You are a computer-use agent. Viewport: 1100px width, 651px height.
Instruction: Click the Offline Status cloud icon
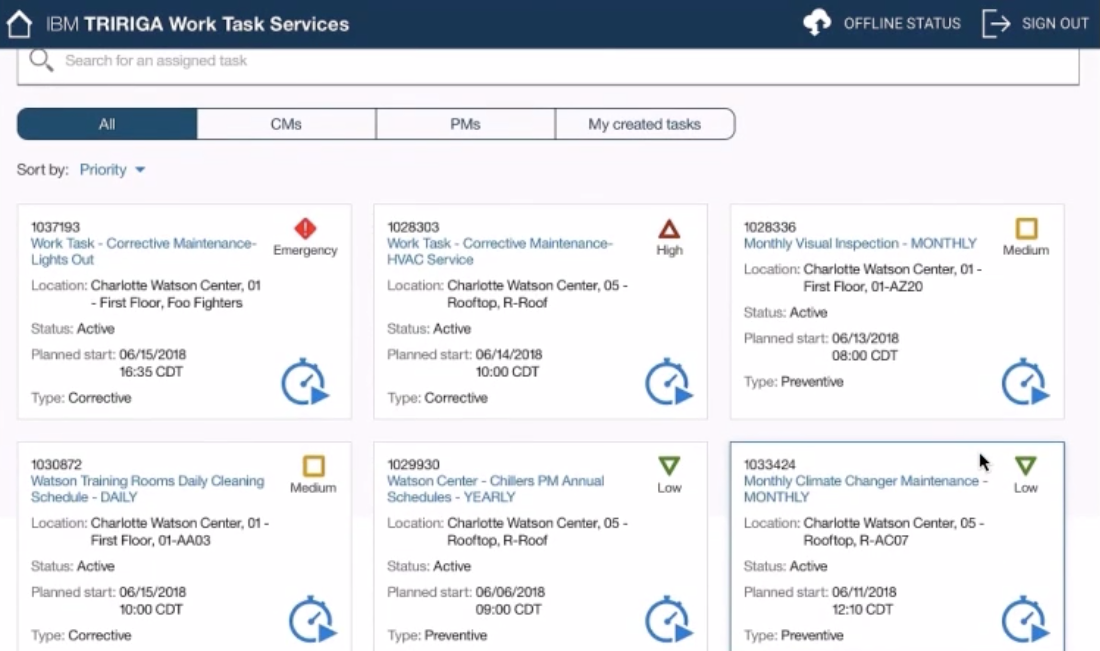pos(817,24)
